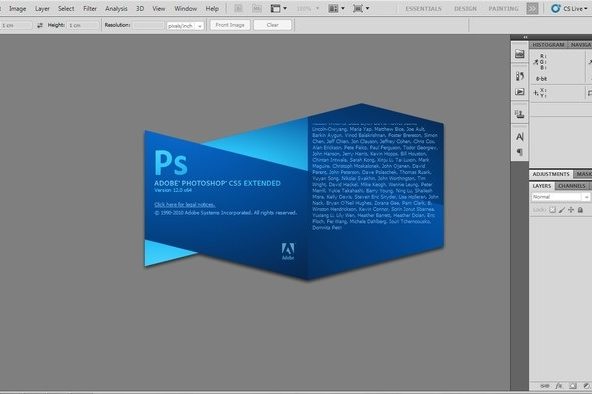This screenshot has height=394, width=592.
Task: Switch to the Painting workspace
Action: [x=503, y=8]
